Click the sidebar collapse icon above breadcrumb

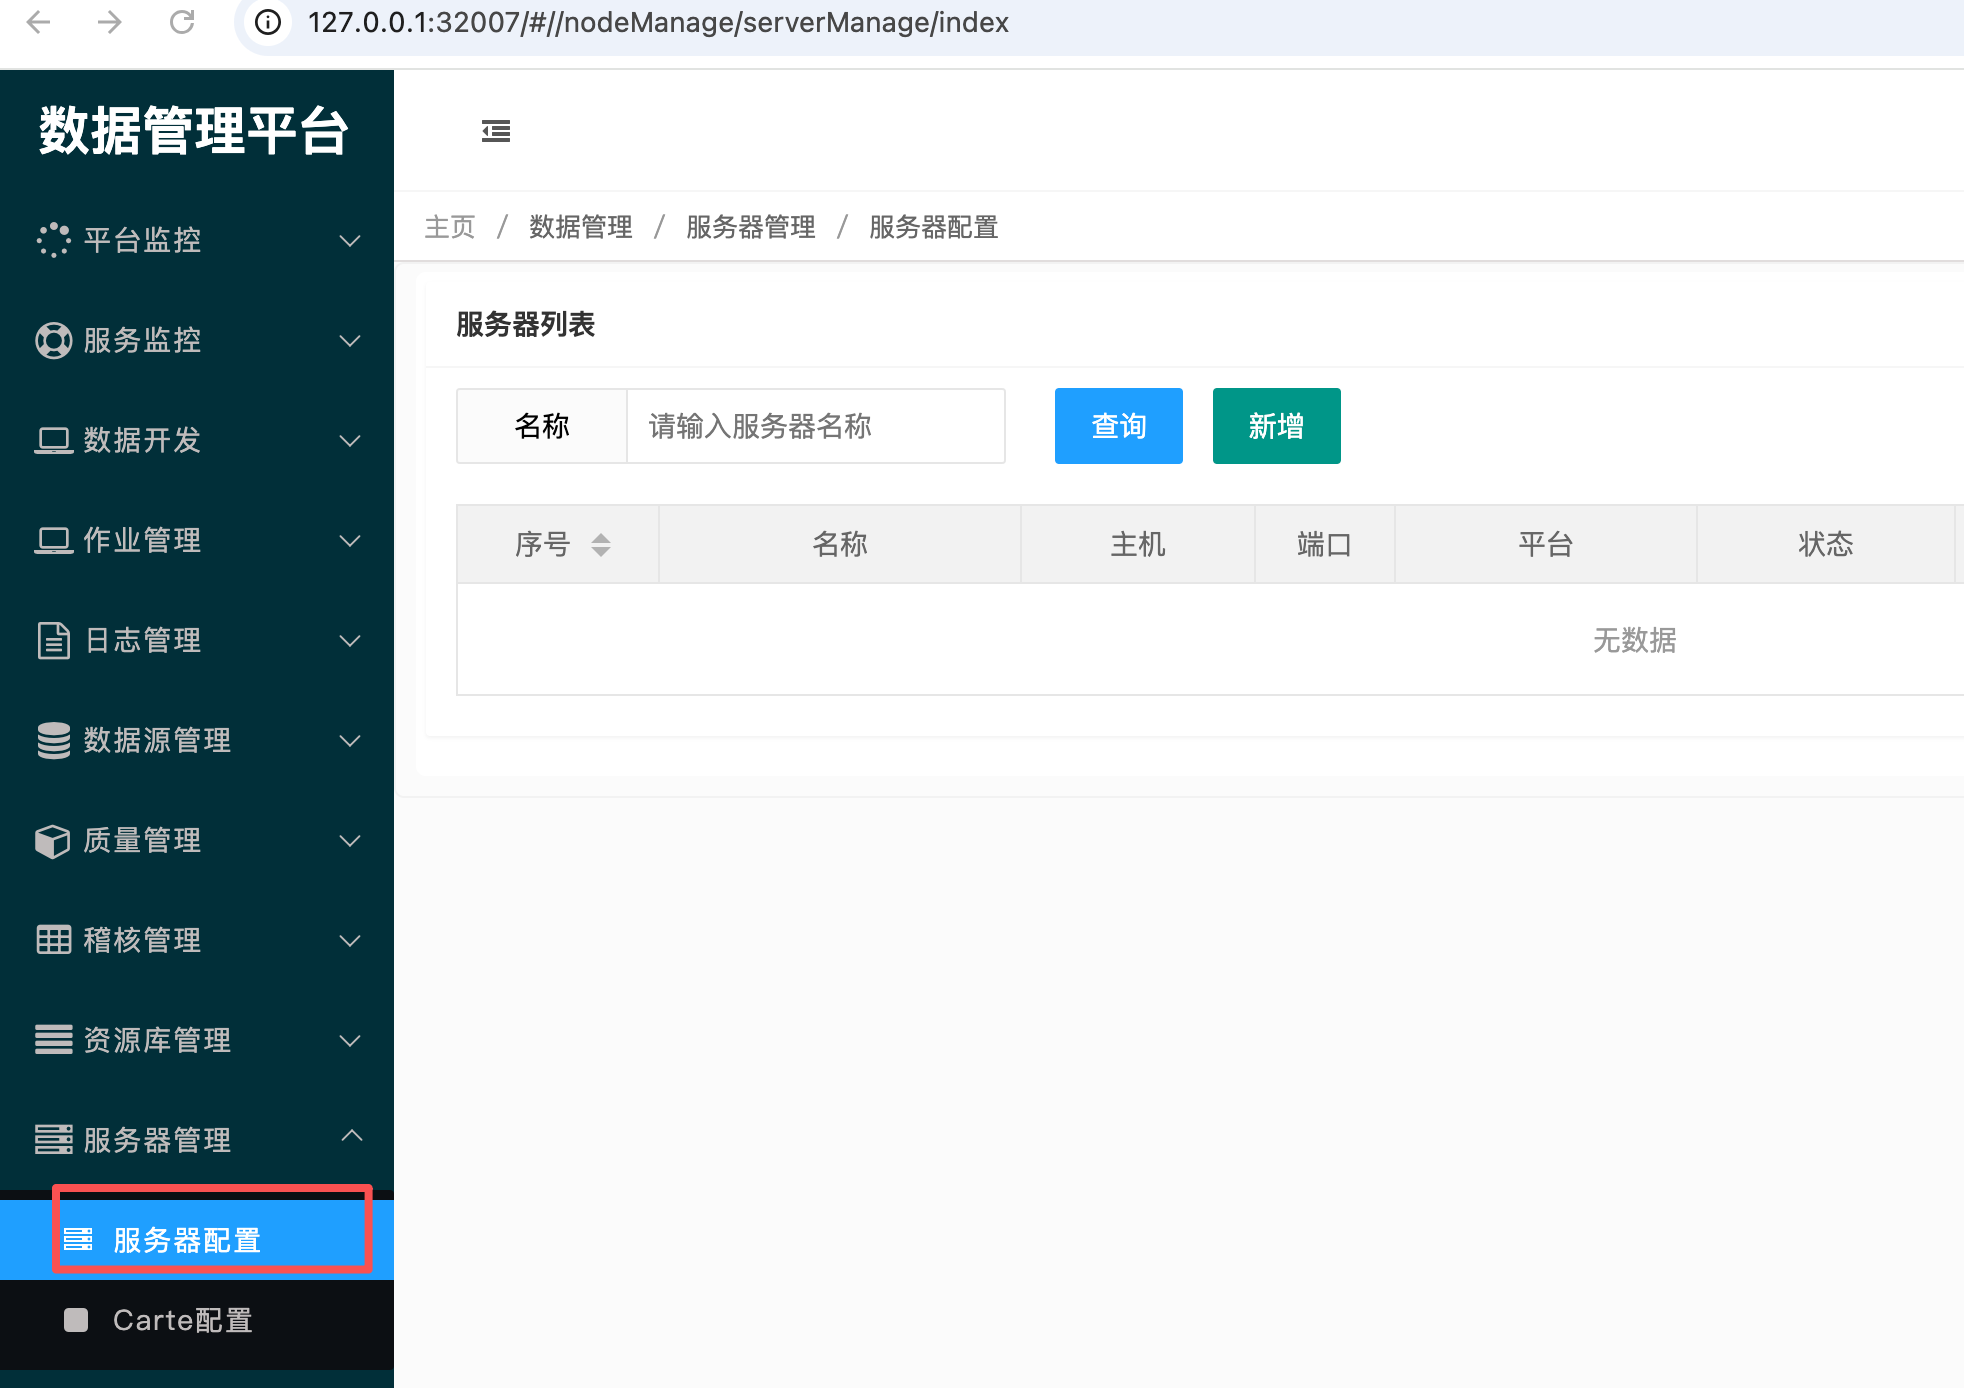tap(496, 130)
